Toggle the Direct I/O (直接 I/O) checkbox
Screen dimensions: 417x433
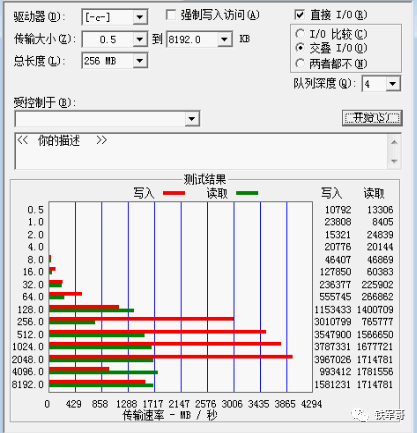[299, 15]
